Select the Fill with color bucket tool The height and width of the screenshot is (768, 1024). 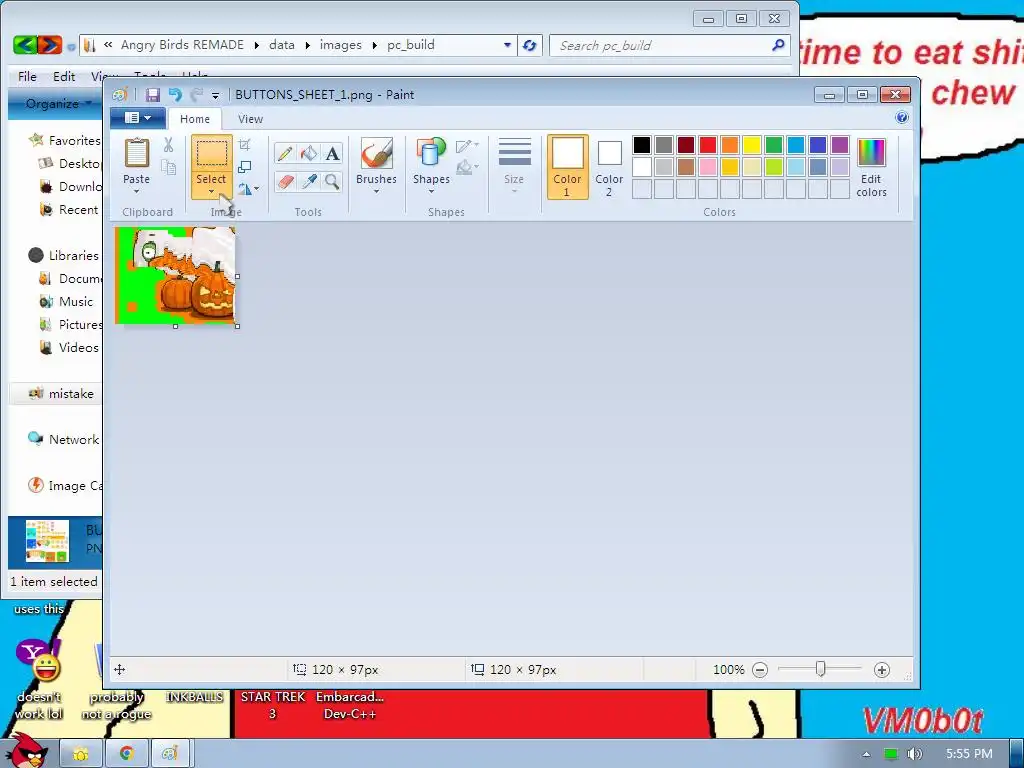tap(308, 153)
